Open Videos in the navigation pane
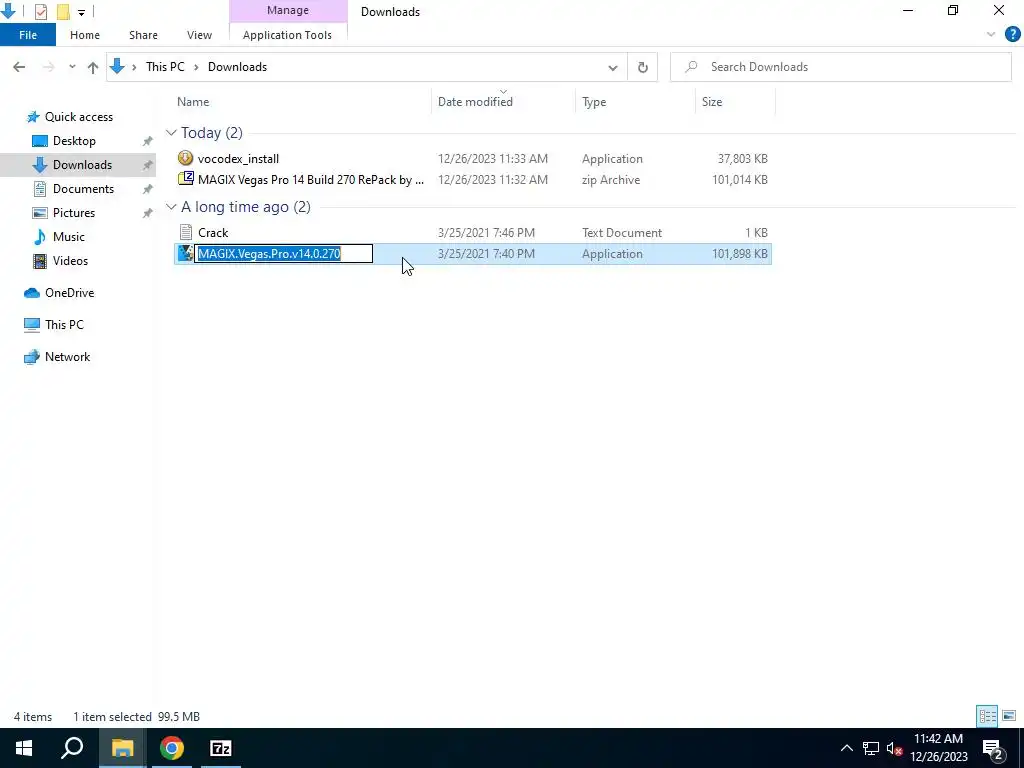Image resolution: width=1024 pixels, height=768 pixels. (70, 261)
